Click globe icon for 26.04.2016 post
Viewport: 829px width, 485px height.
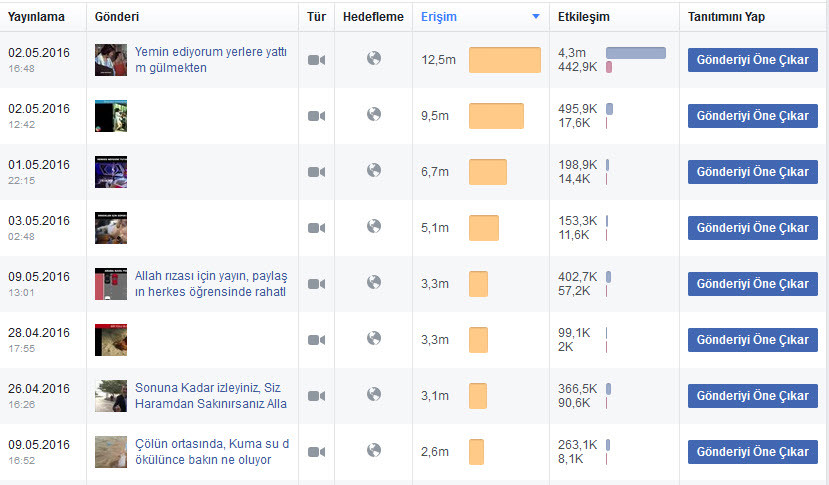pos(374,395)
